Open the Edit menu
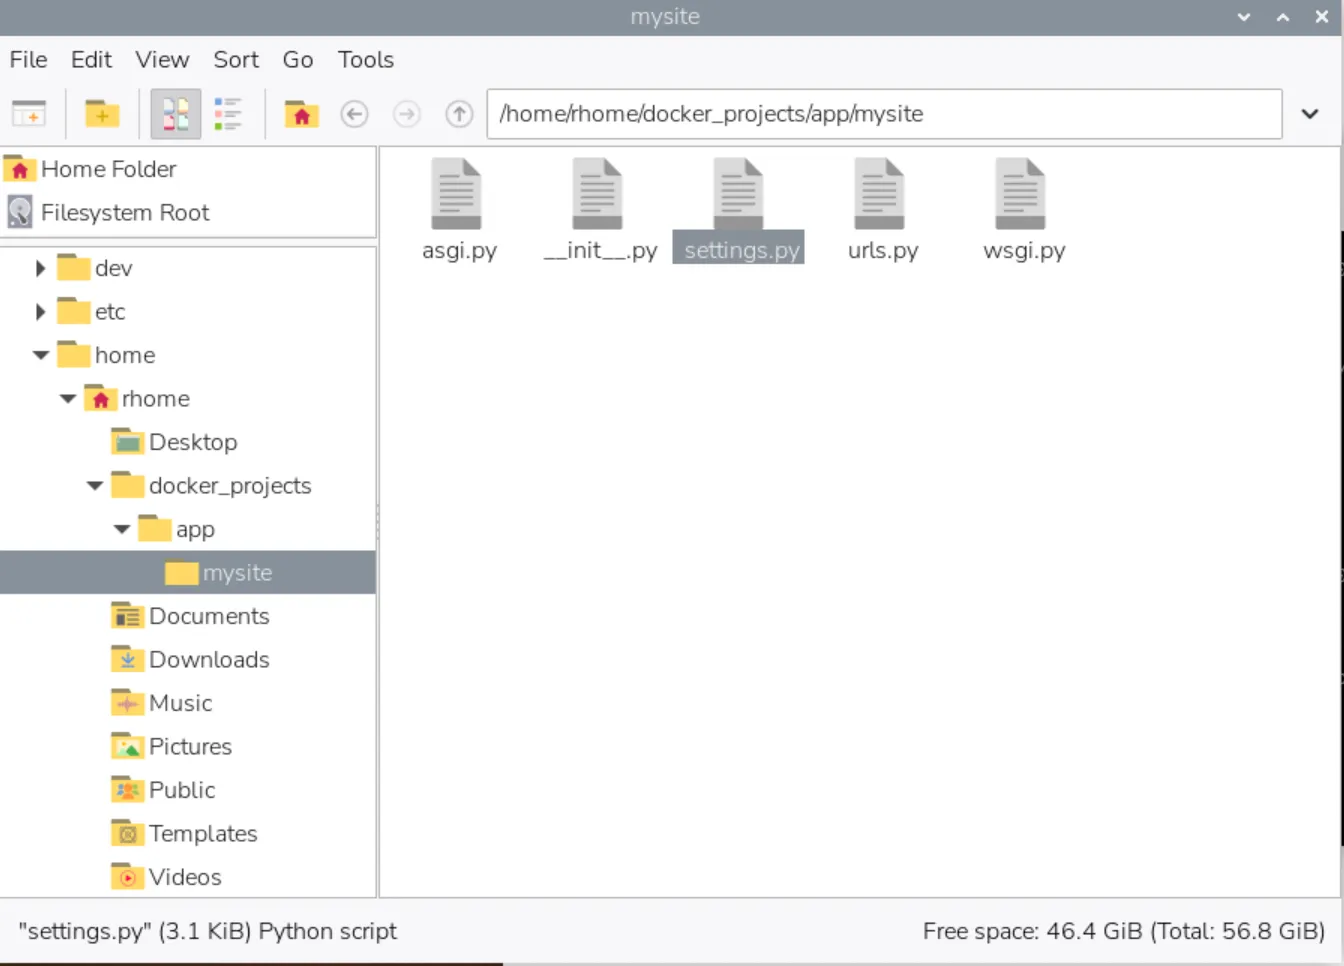 pyautogui.click(x=91, y=60)
